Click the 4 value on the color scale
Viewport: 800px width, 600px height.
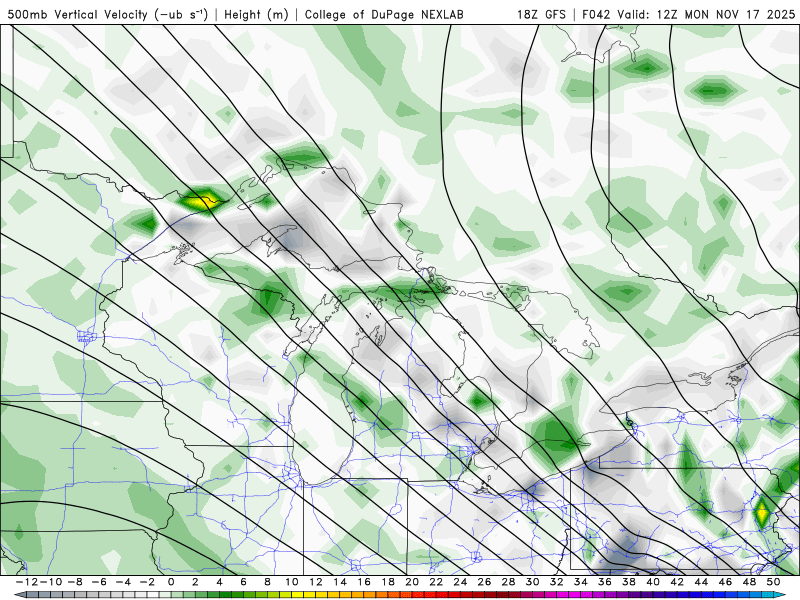coord(219,582)
